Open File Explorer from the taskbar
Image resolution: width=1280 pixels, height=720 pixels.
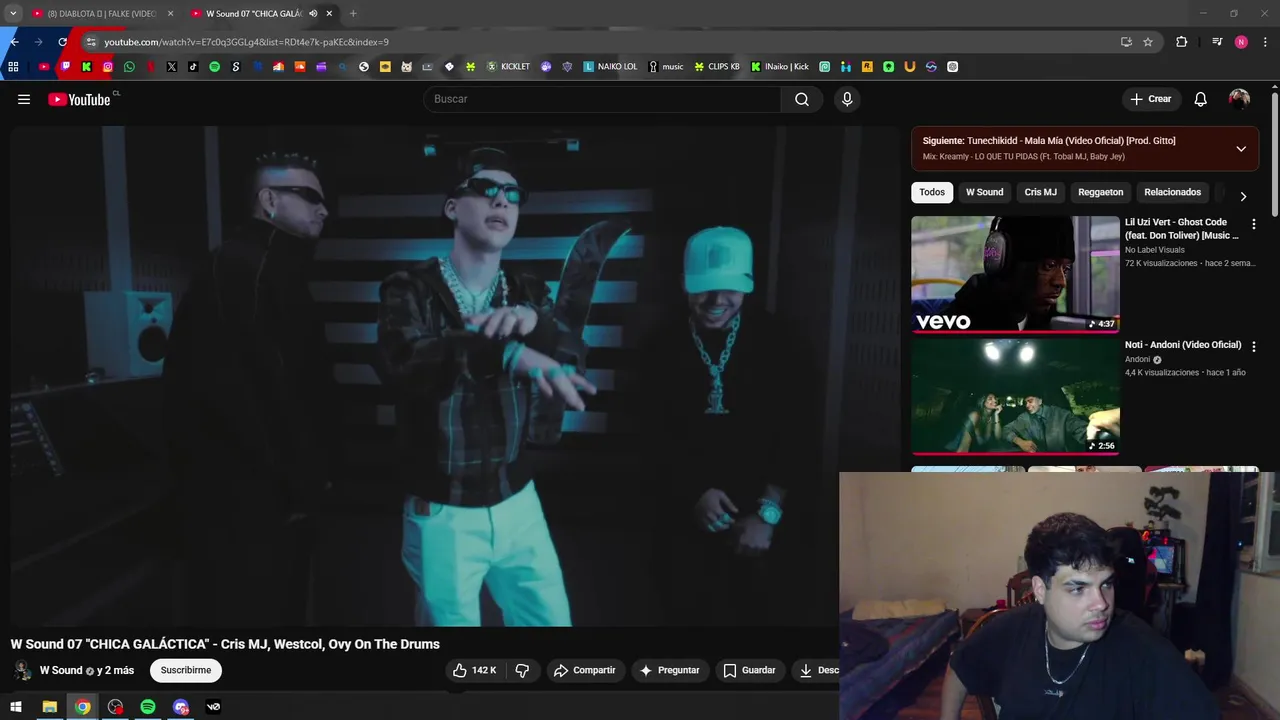49,707
